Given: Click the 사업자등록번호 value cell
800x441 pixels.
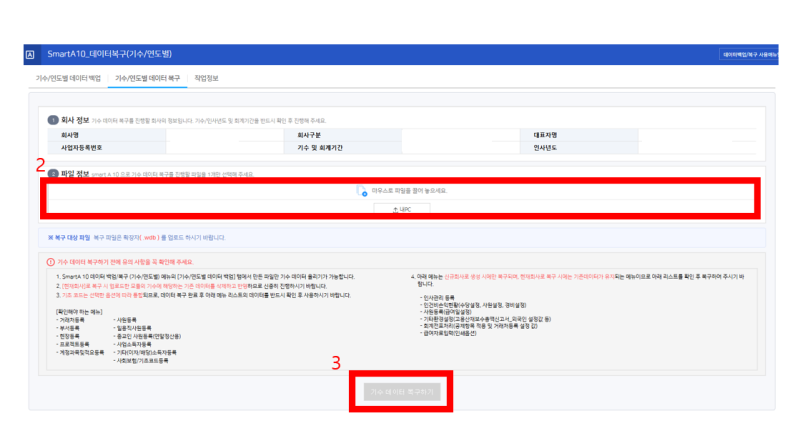Looking at the screenshot, I should click(x=224, y=148).
